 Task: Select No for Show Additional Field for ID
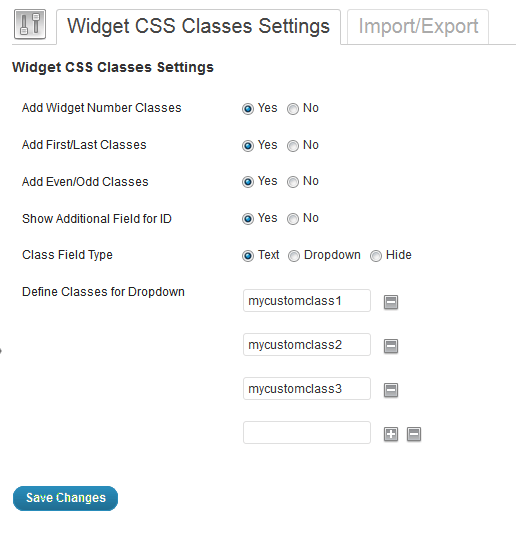(x=293, y=219)
